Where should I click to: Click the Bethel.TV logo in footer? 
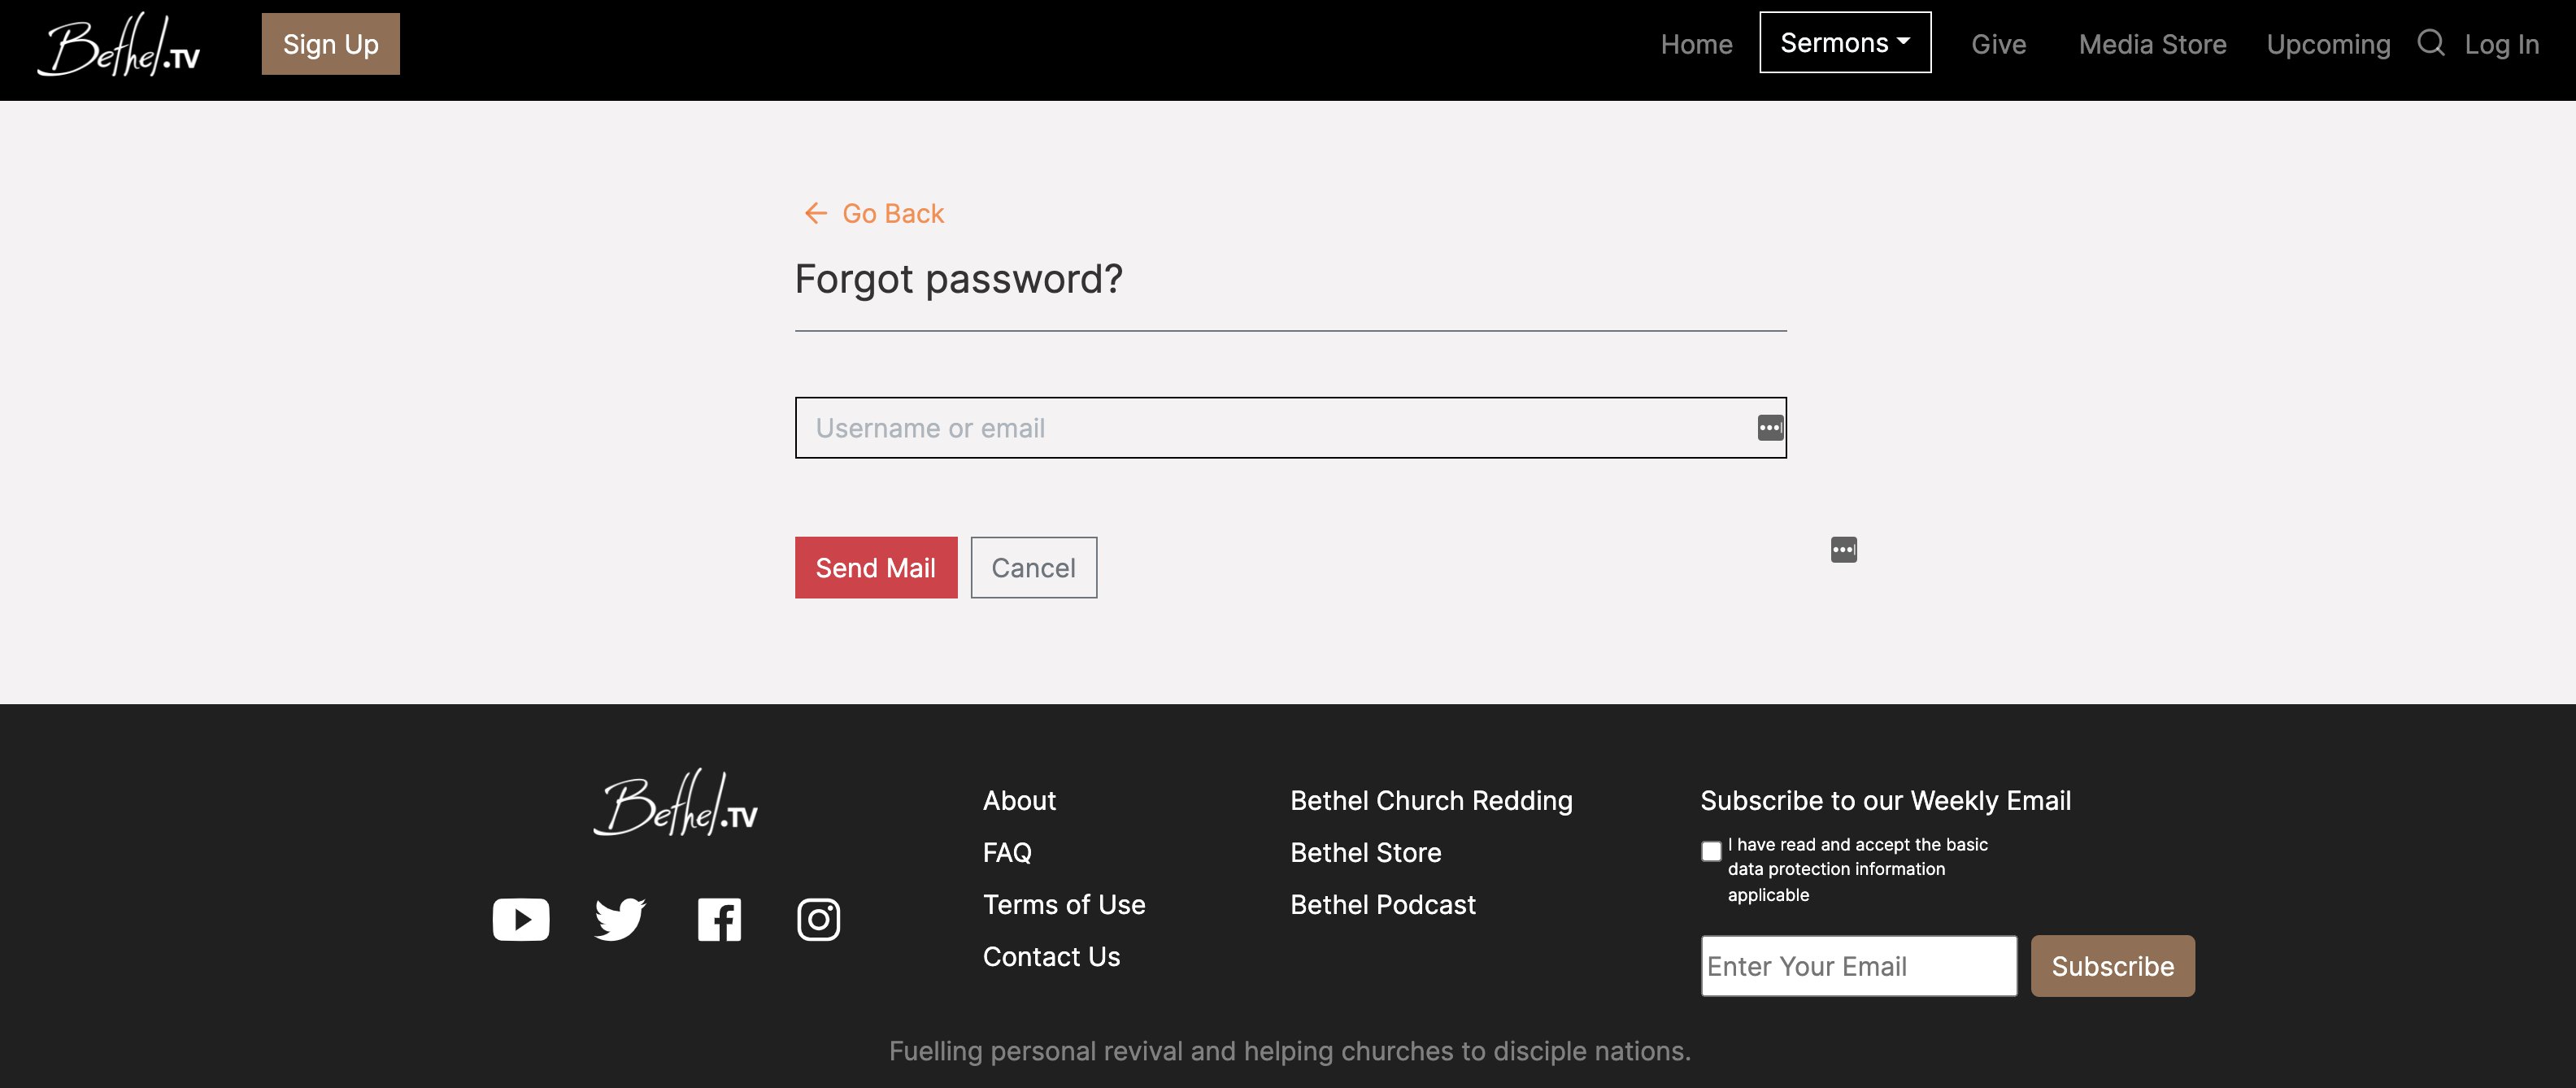pyautogui.click(x=676, y=803)
